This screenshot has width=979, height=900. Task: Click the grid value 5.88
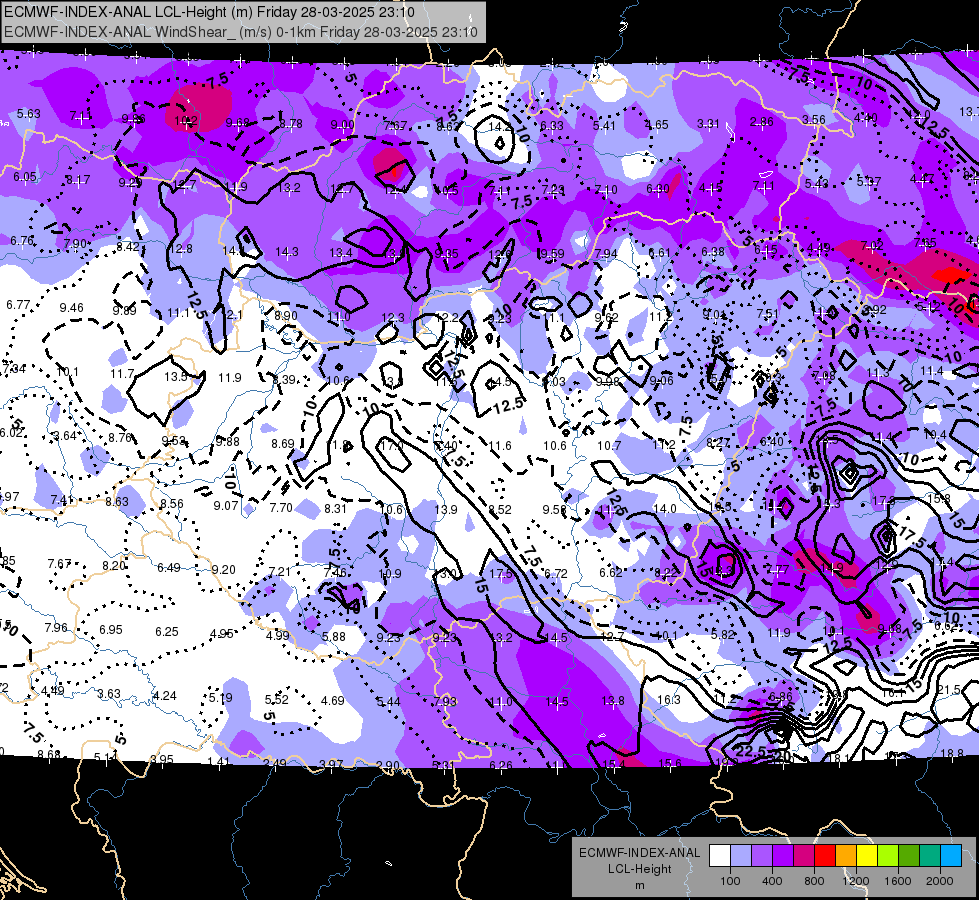tap(334, 637)
